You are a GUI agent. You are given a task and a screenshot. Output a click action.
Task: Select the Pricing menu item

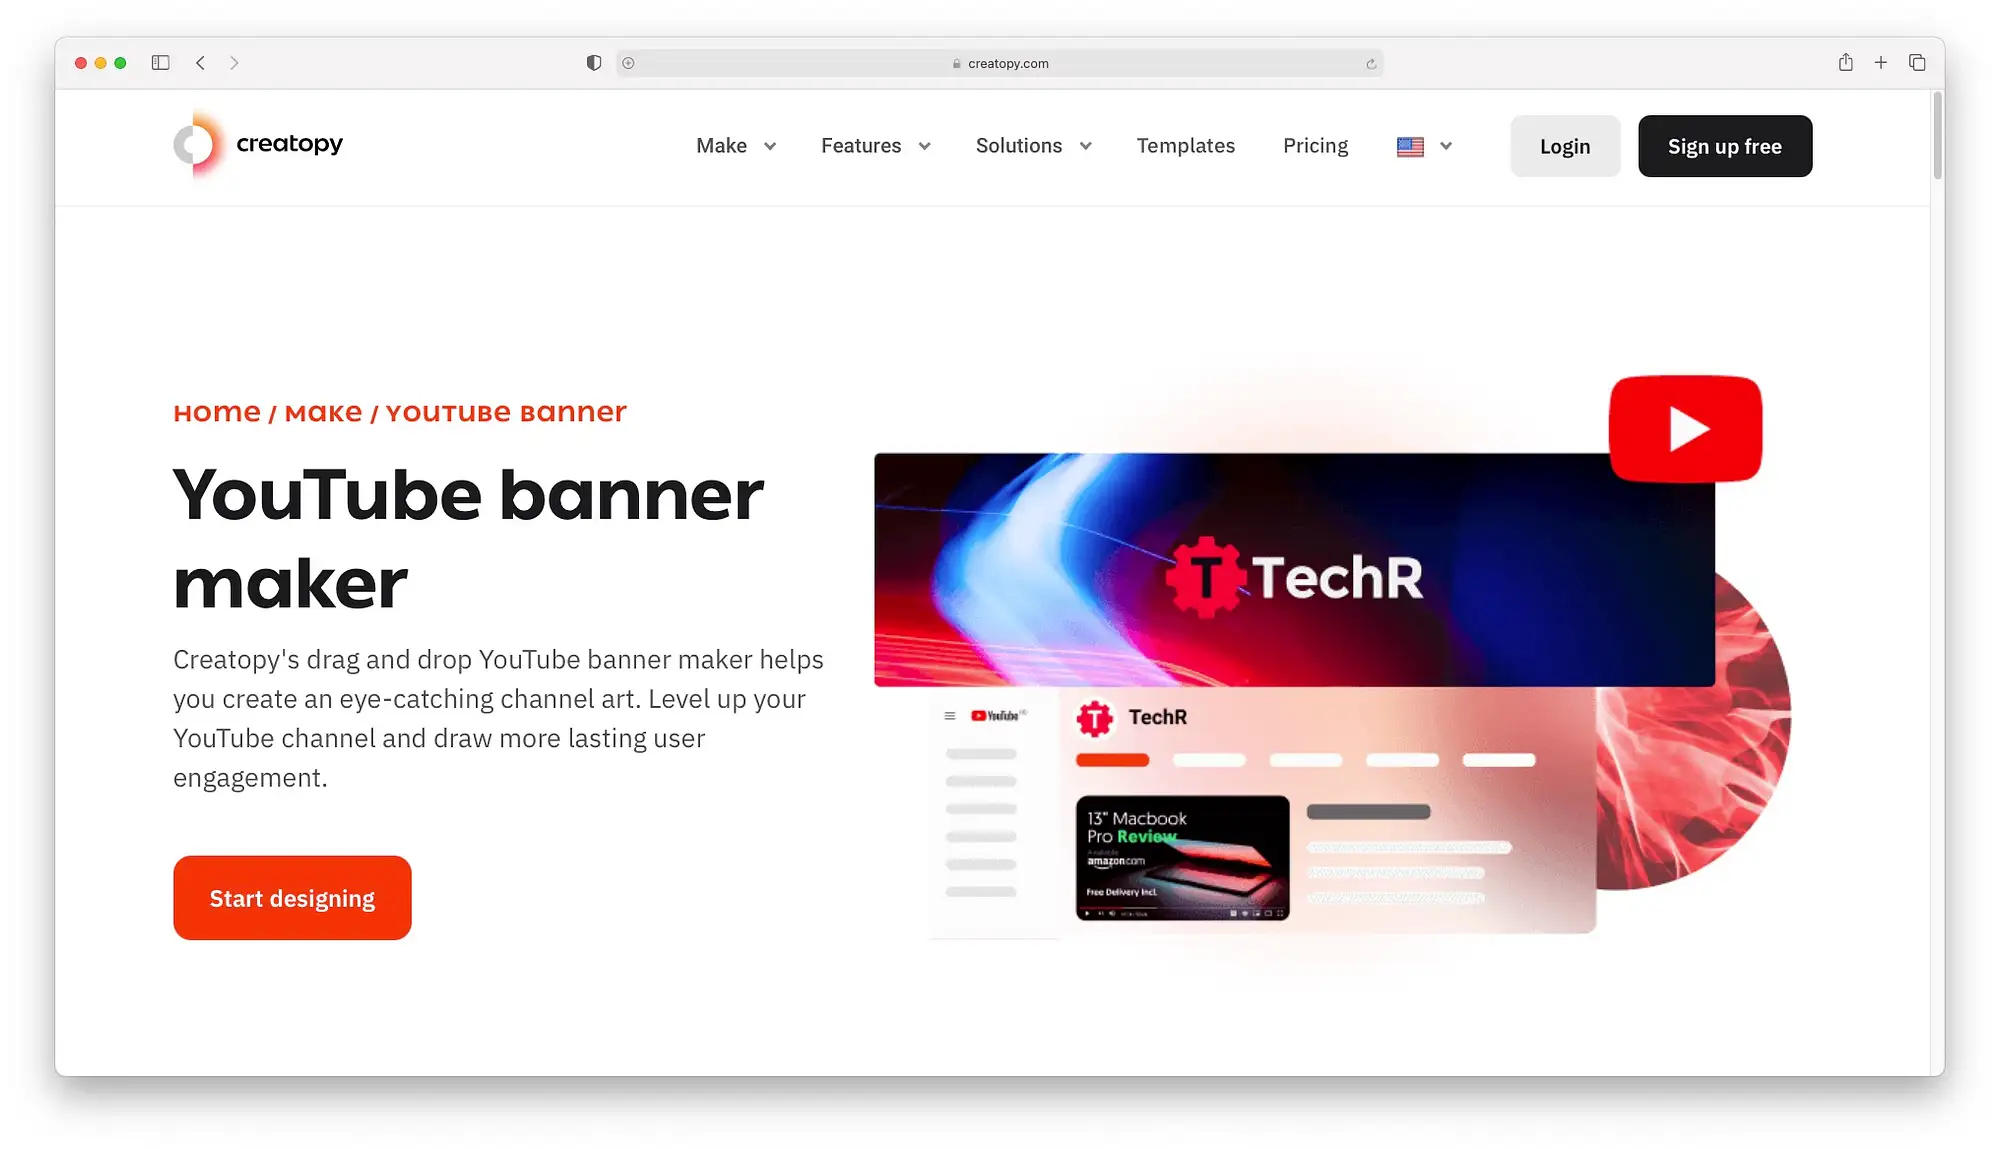(1315, 146)
